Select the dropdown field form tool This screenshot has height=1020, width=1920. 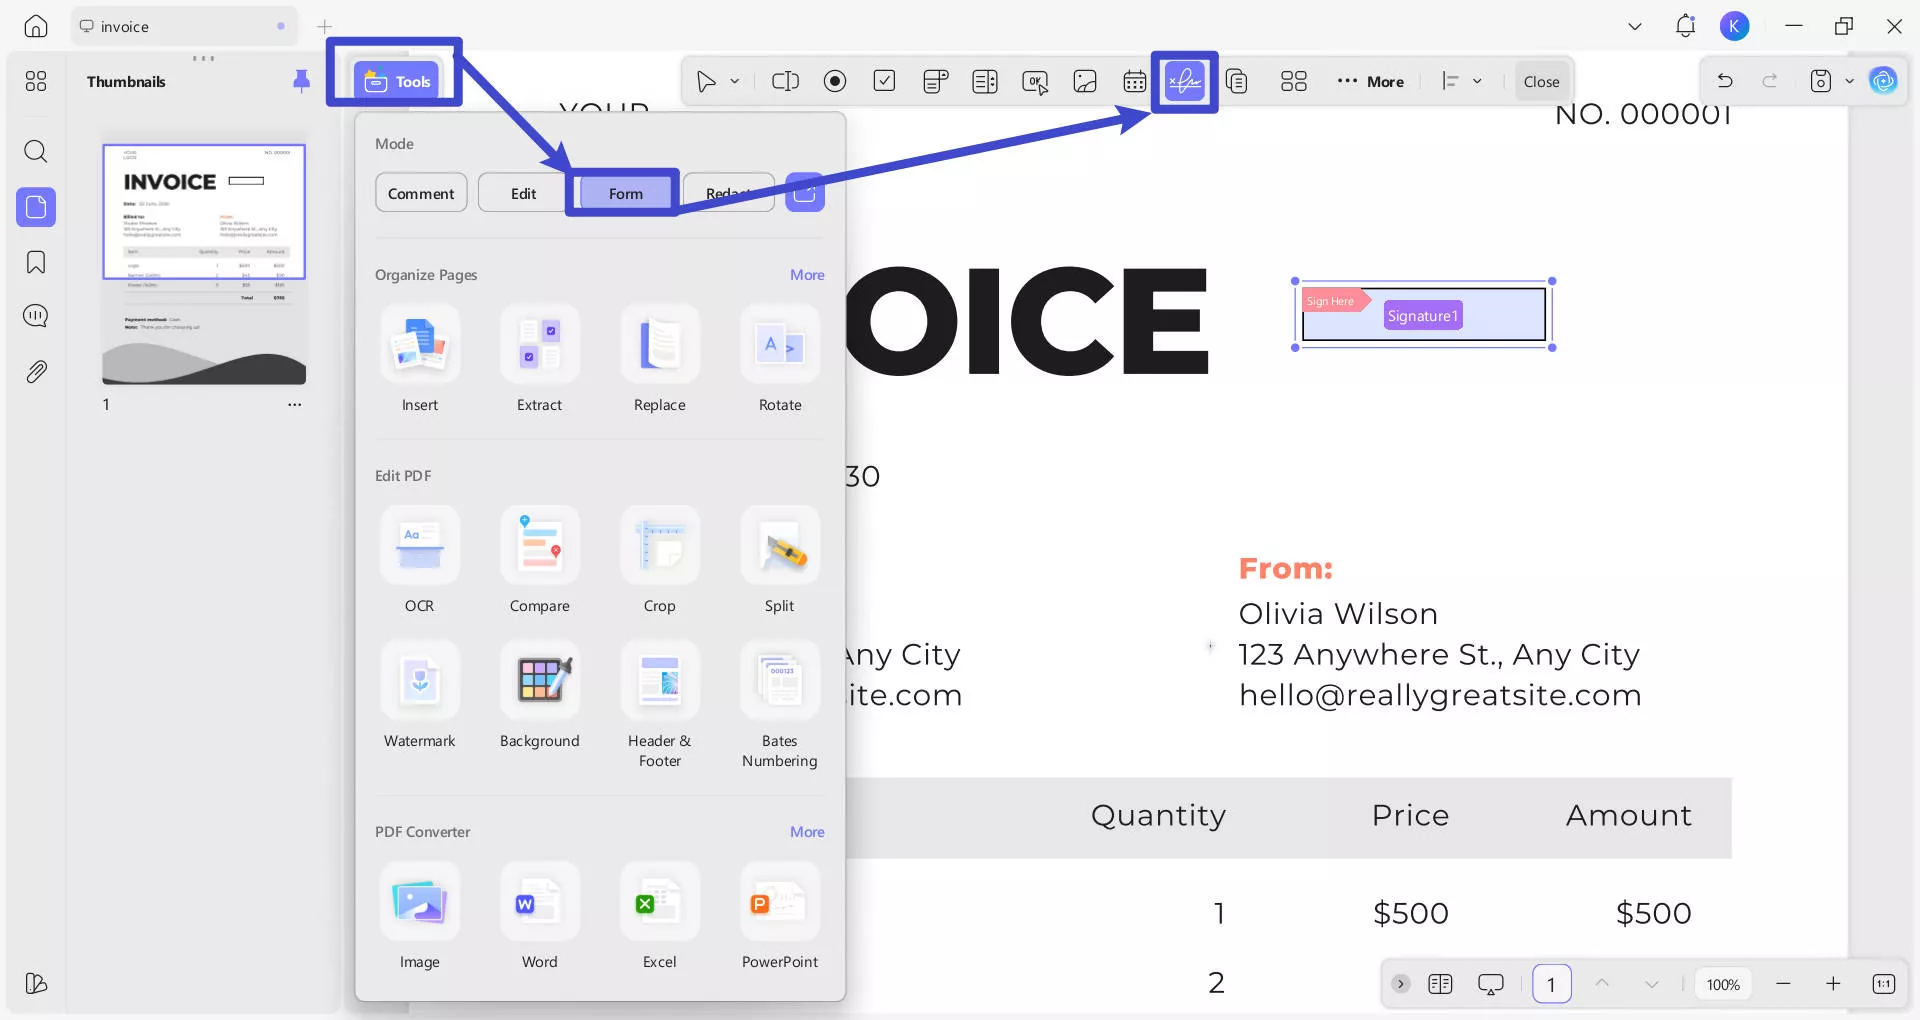pos(935,81)
